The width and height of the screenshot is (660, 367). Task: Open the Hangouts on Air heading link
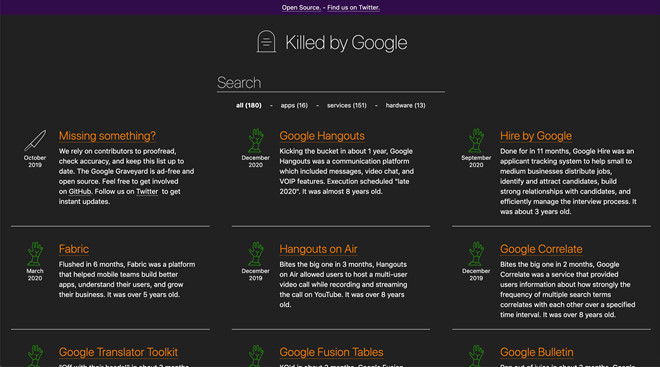pos(318,249)
